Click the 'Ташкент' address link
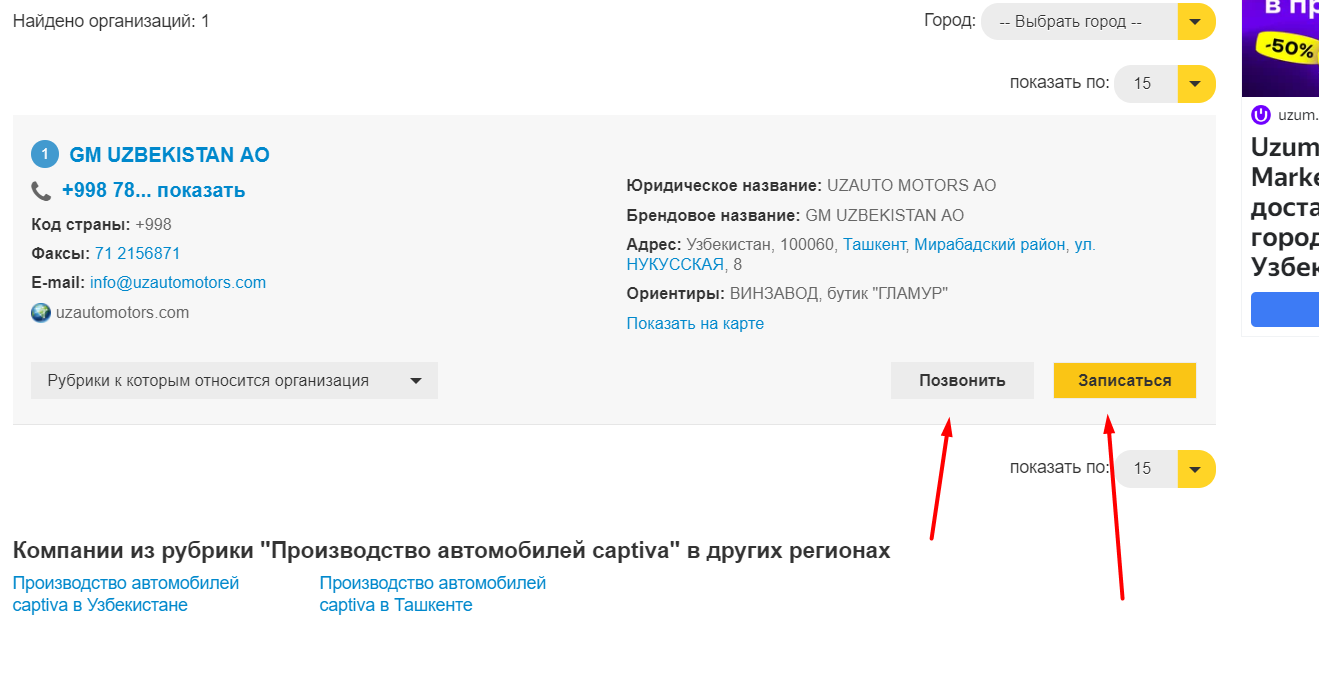The image size is (1319, 673). click(x=874, y=244)
